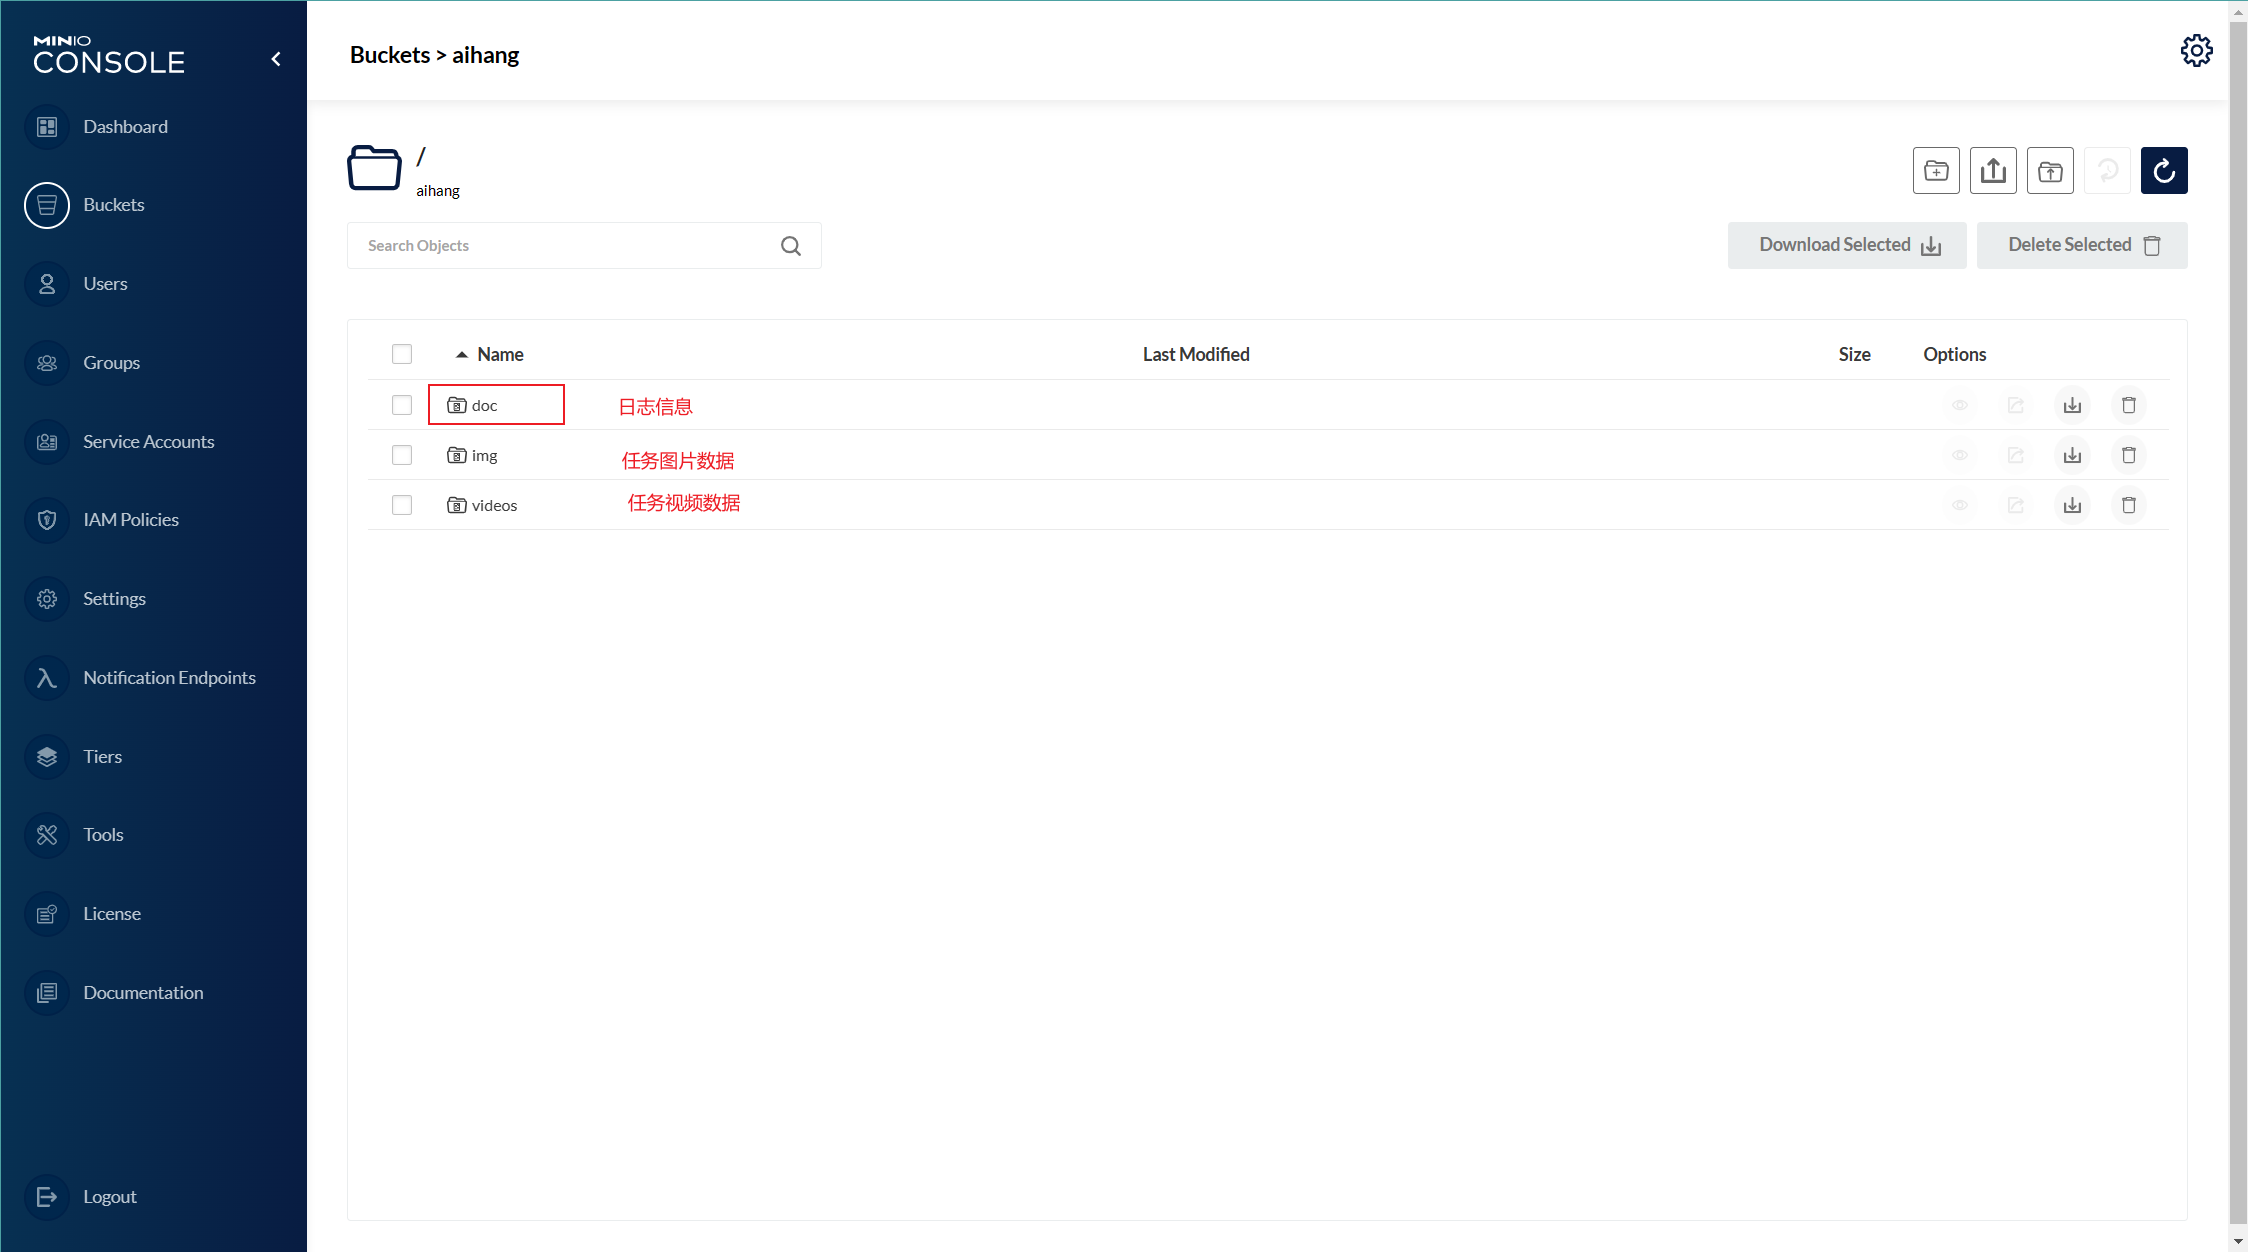Click the upload file icon
This screenshot has width=2248, height=1252.
click(1993, 170)
